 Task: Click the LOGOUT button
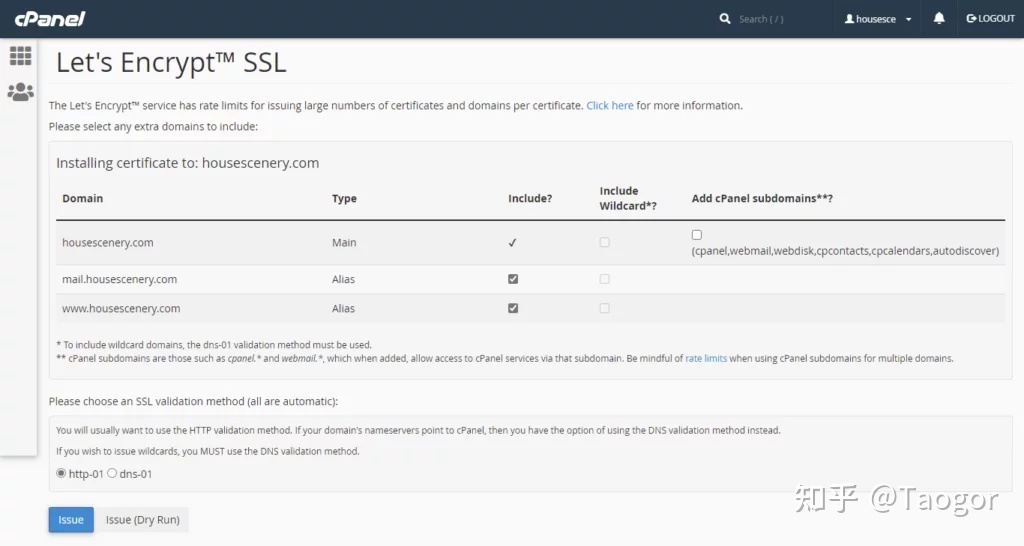990,18
